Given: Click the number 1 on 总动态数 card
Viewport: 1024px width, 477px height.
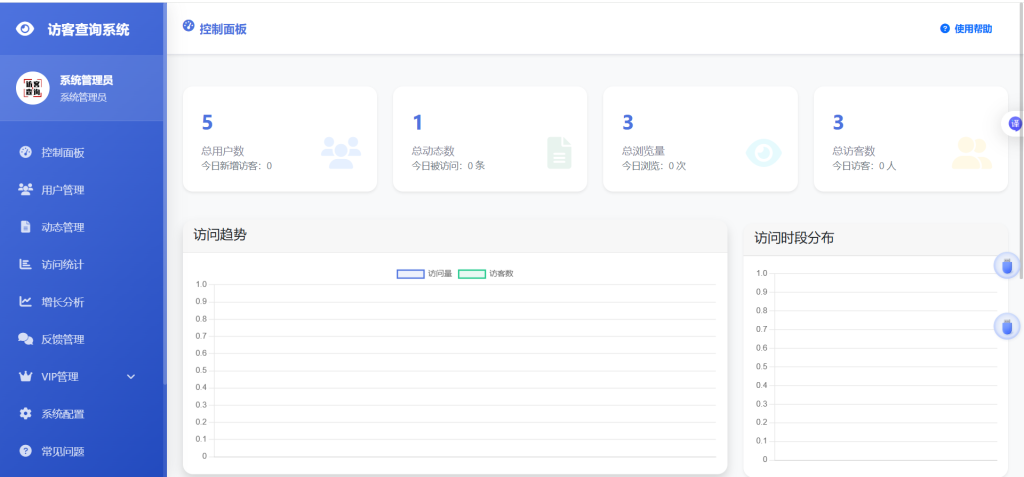Looking at the screenshot, I should tap(417, 122).
